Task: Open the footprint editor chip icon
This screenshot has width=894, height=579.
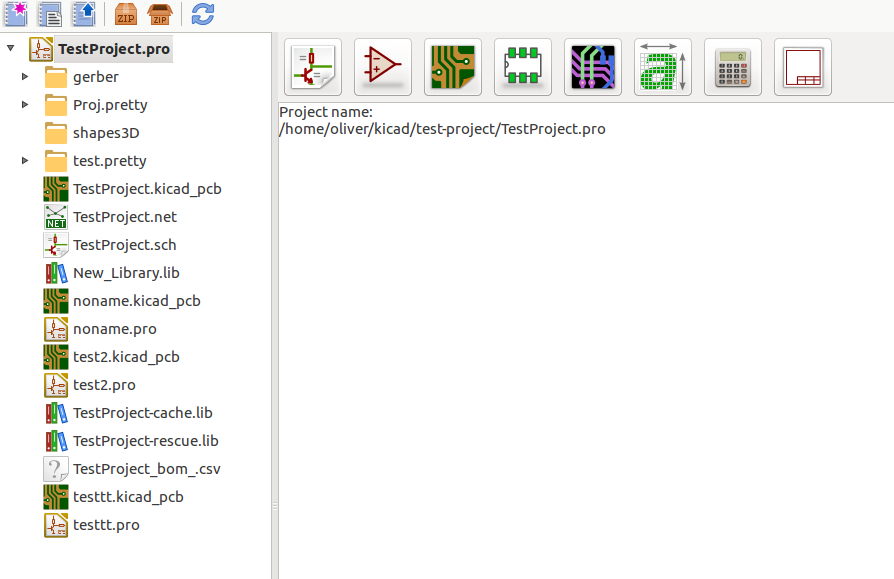Action: pyautogui.click(x=523, y=67)
